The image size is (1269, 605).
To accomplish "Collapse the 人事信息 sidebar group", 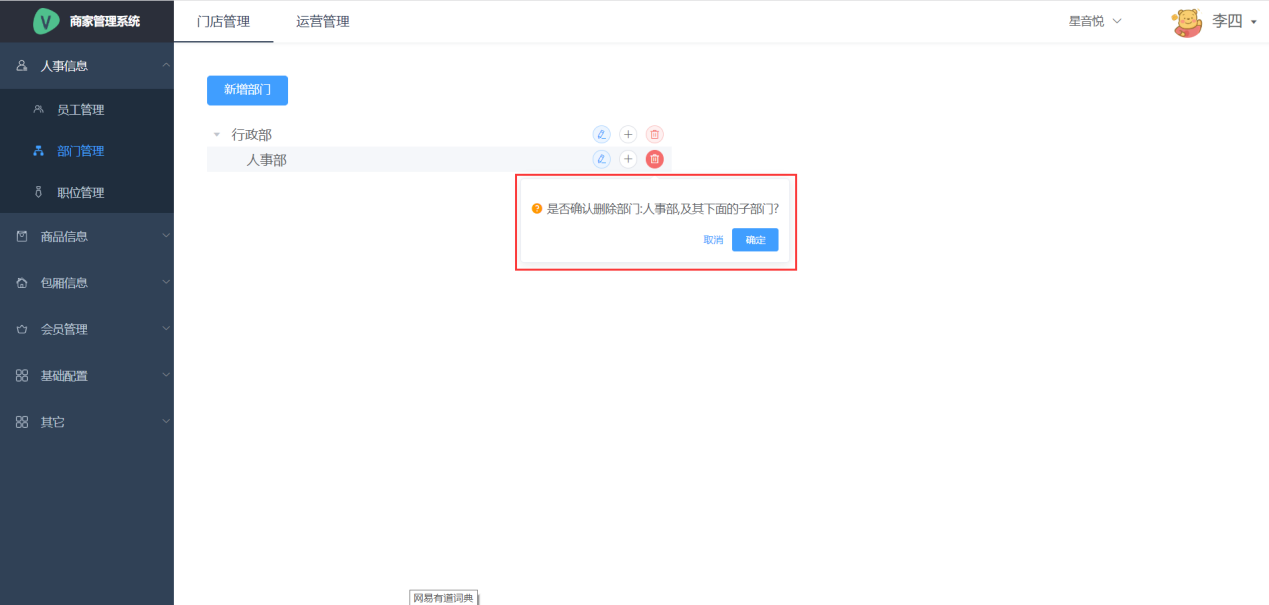I will [166, 66].
